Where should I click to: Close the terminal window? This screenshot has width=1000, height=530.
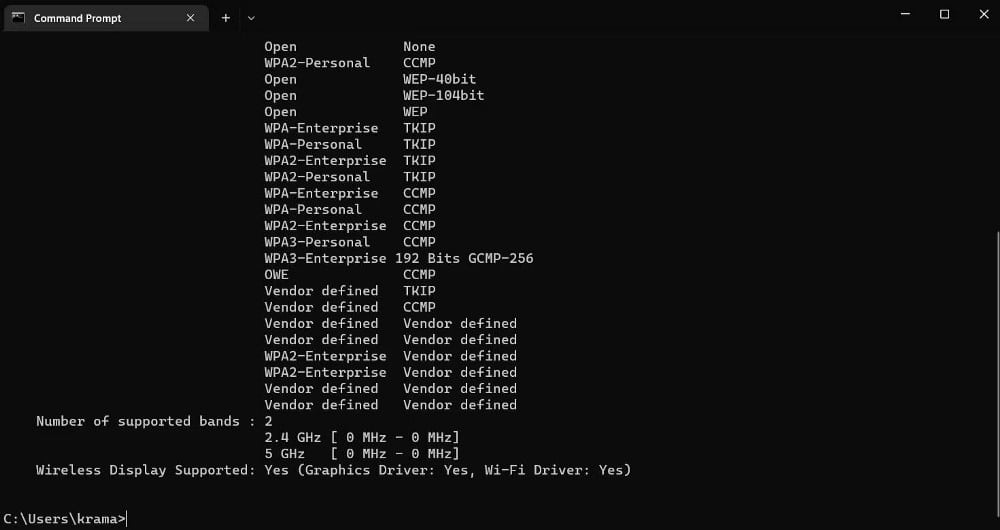[980, 15]
